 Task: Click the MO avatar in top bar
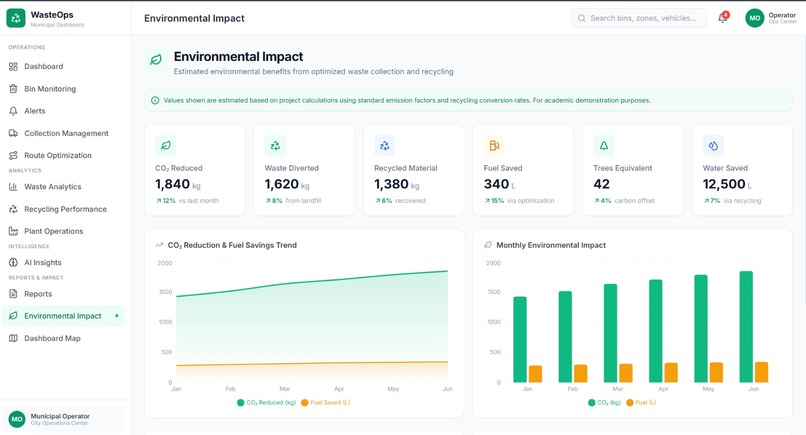pyautogui.click(x=755, y=18)
